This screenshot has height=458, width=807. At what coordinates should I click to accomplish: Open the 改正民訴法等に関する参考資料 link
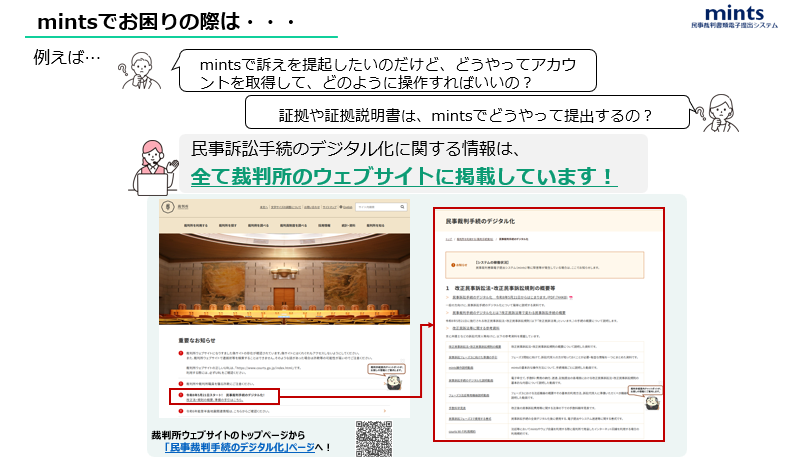click(x=476, y=328)
